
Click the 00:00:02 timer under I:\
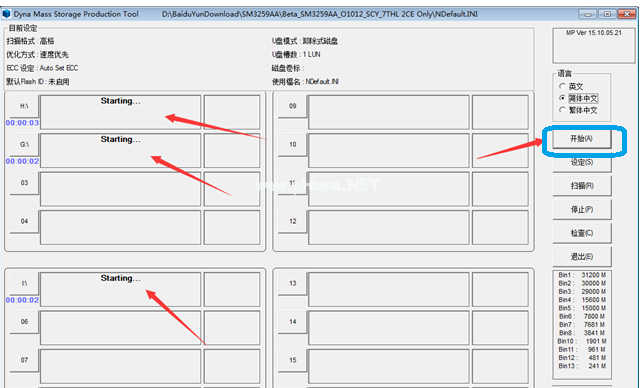(x=22, y=300)
